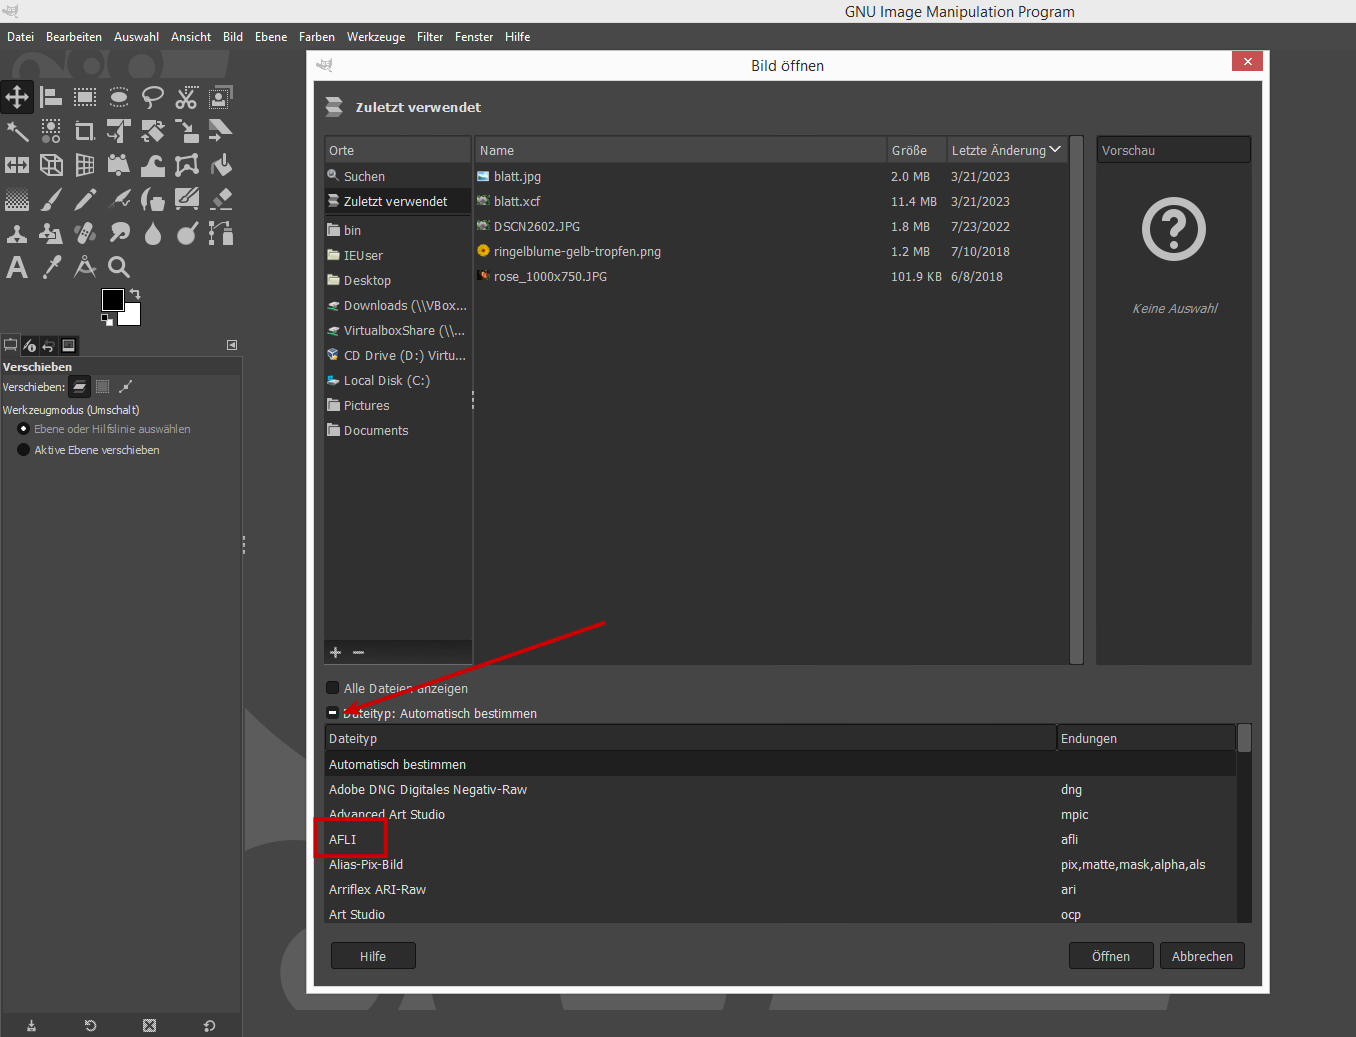Screen dimensions: 1356x1037
Task: Click the black foreground color swatch
Action: 112,300
